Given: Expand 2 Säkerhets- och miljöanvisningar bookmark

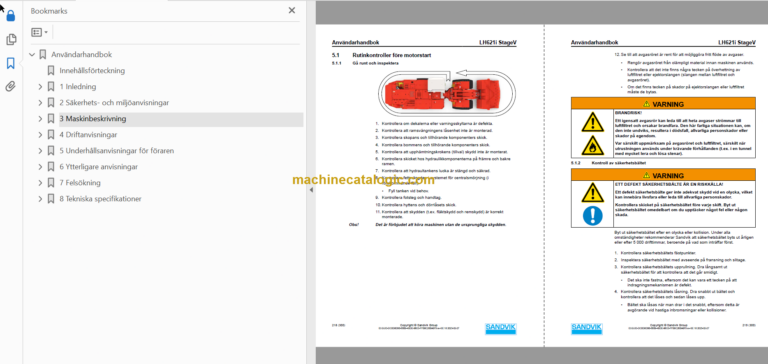Looking at the screenshot, I should point(40,103).
